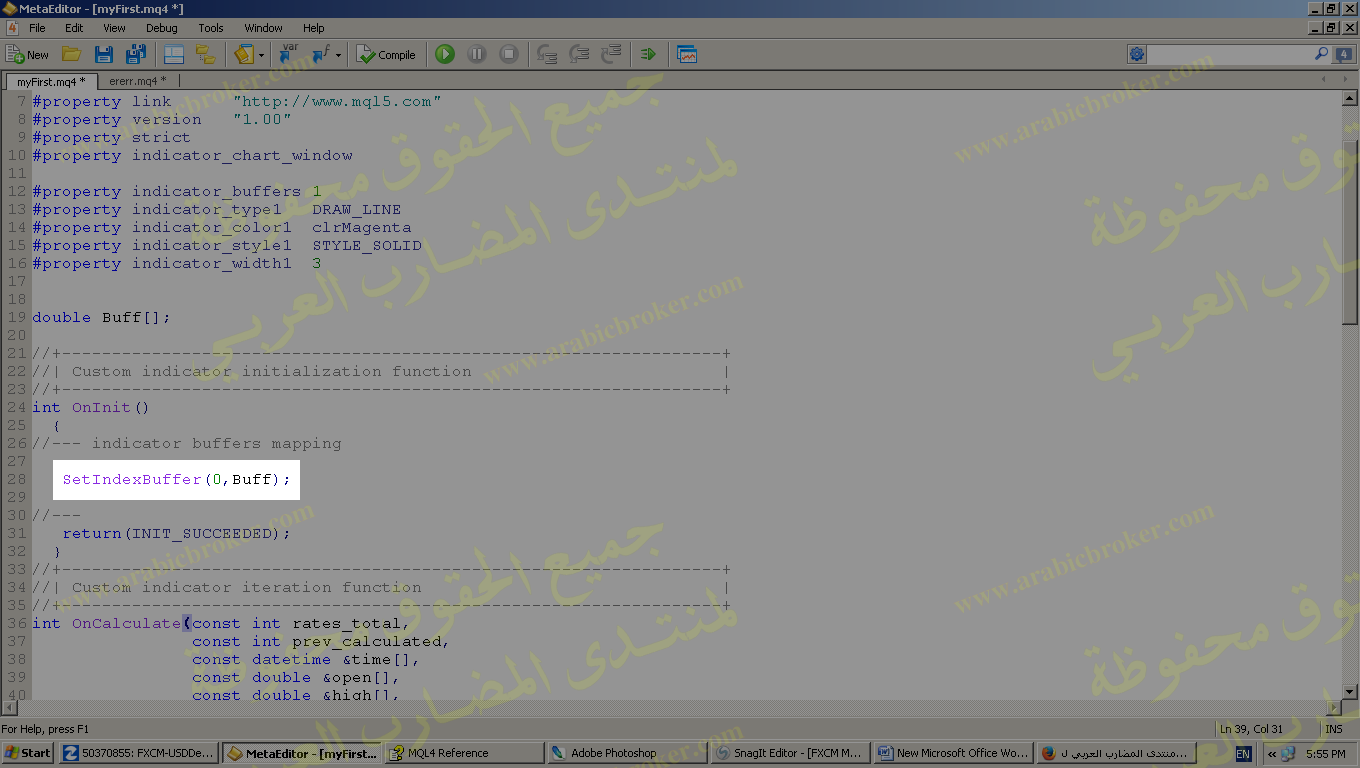Open the Debug menu
The image size is (1360, 768).
[161, 28]
